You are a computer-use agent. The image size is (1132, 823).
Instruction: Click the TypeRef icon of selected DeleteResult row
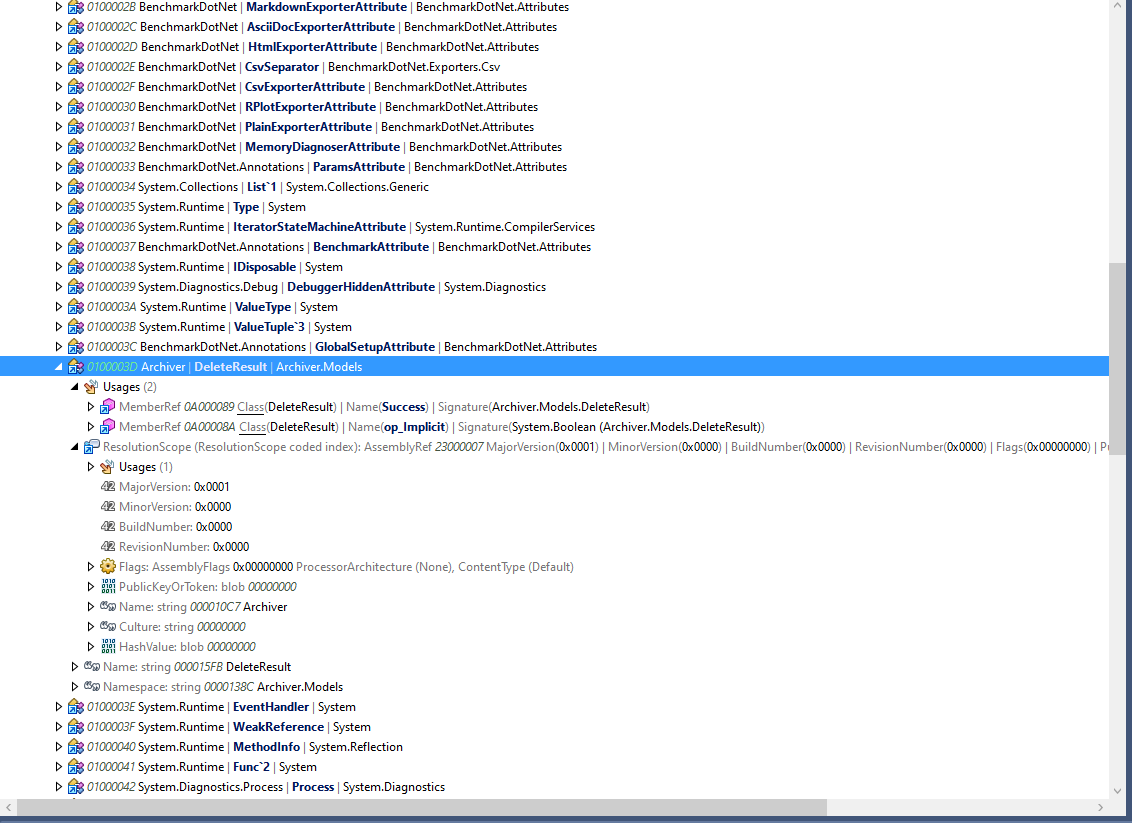(75, 367)
